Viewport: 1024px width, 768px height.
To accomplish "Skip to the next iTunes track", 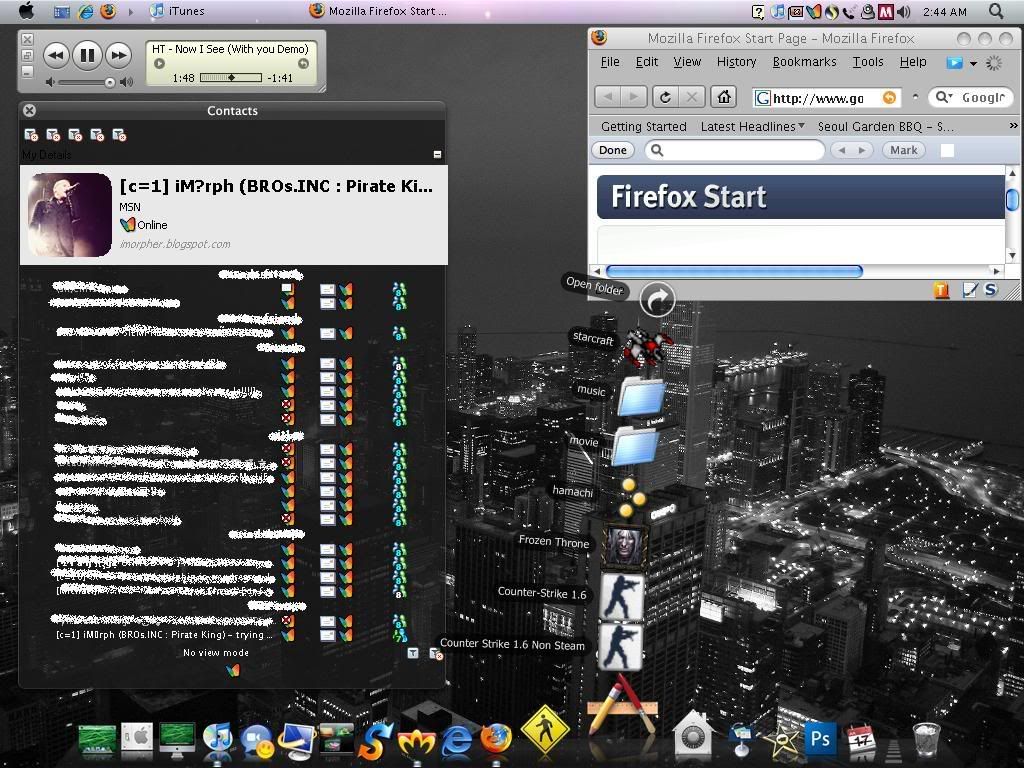I will [118, 56].
